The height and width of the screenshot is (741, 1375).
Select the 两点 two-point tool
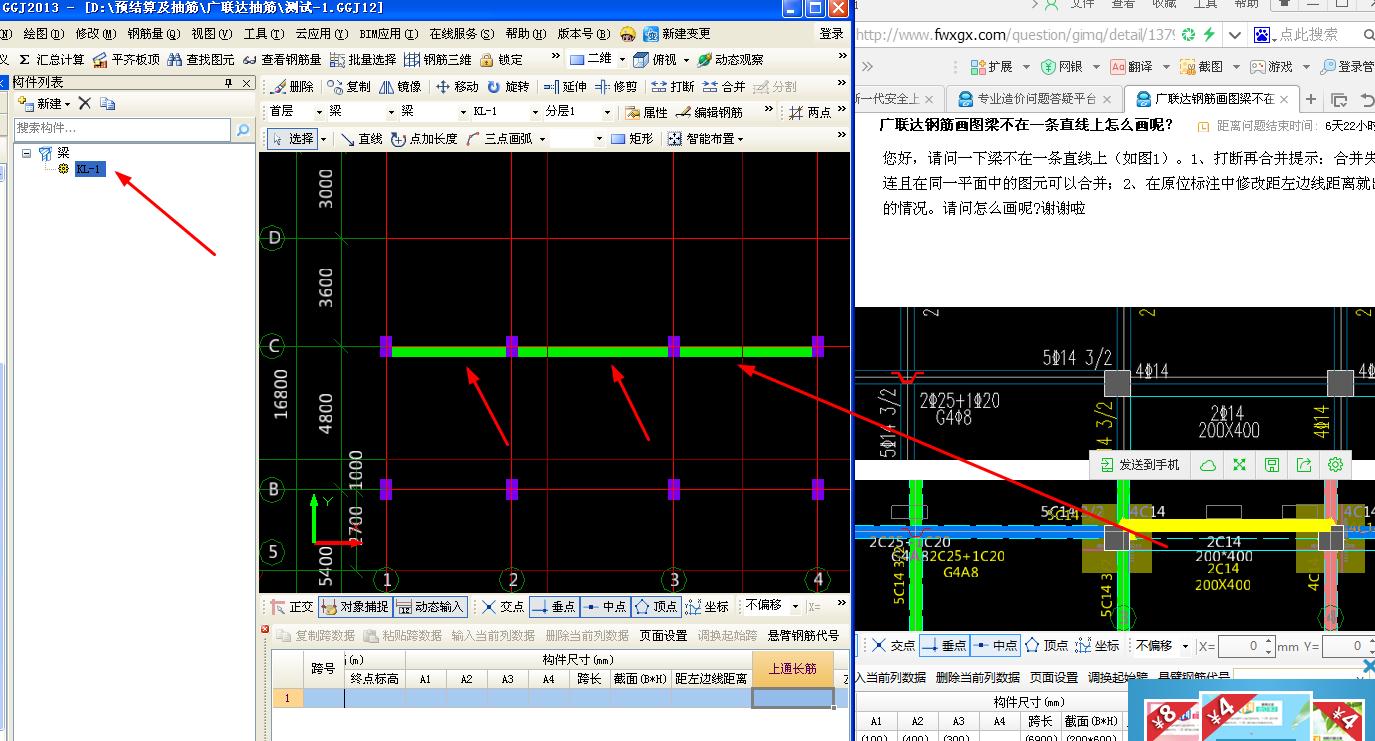pos(811,113)
